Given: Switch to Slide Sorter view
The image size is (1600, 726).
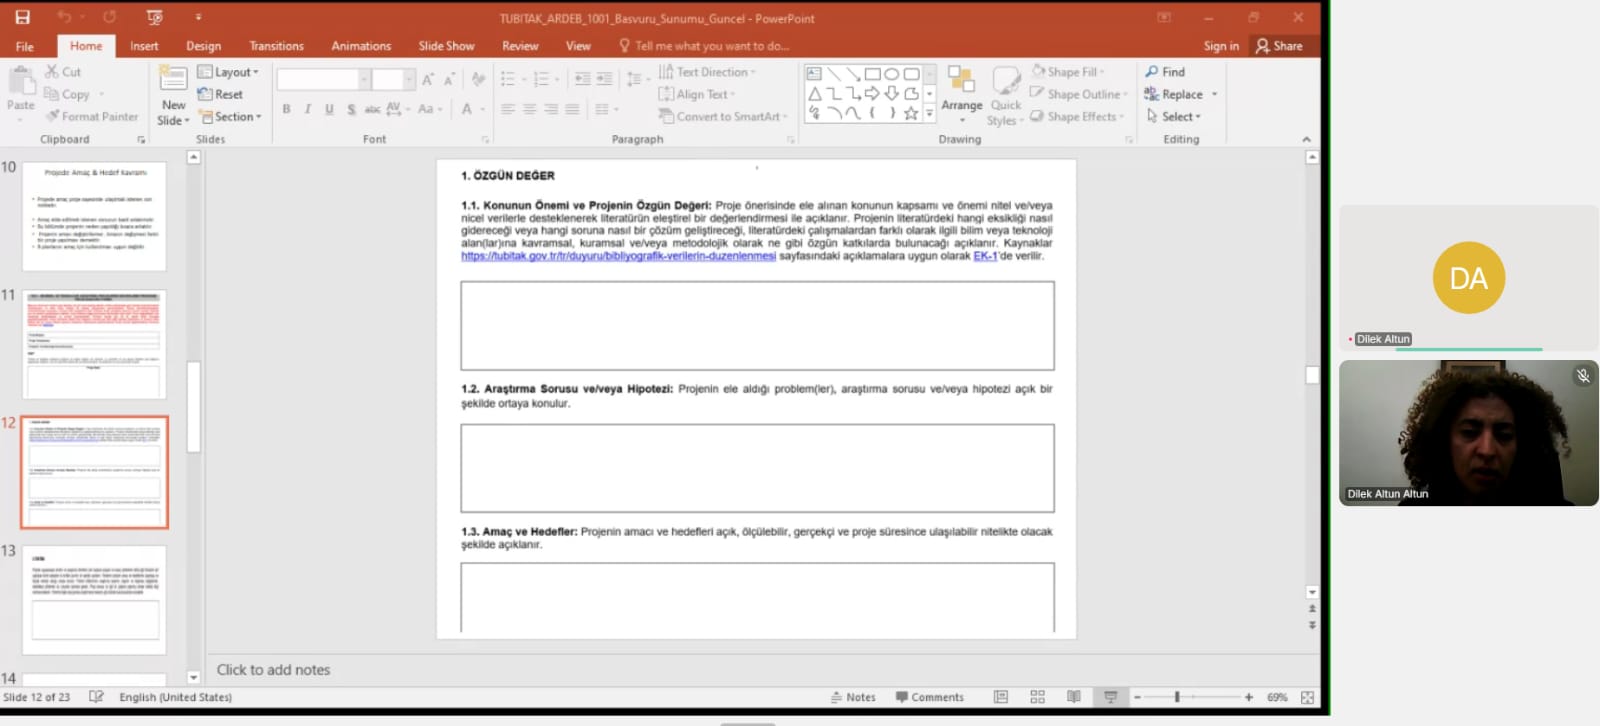Looking at the screenshot, I should (1037, 697).
